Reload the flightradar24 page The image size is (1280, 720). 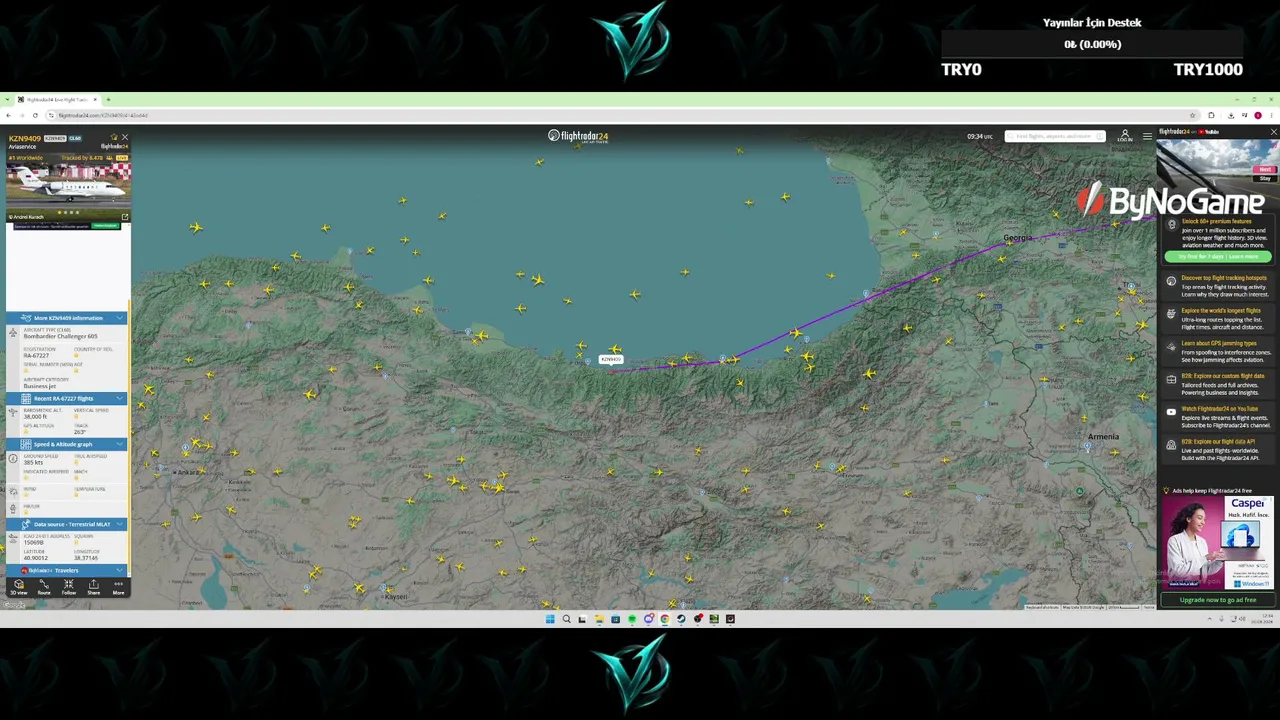pyautogui.click(x=35, y=115)
